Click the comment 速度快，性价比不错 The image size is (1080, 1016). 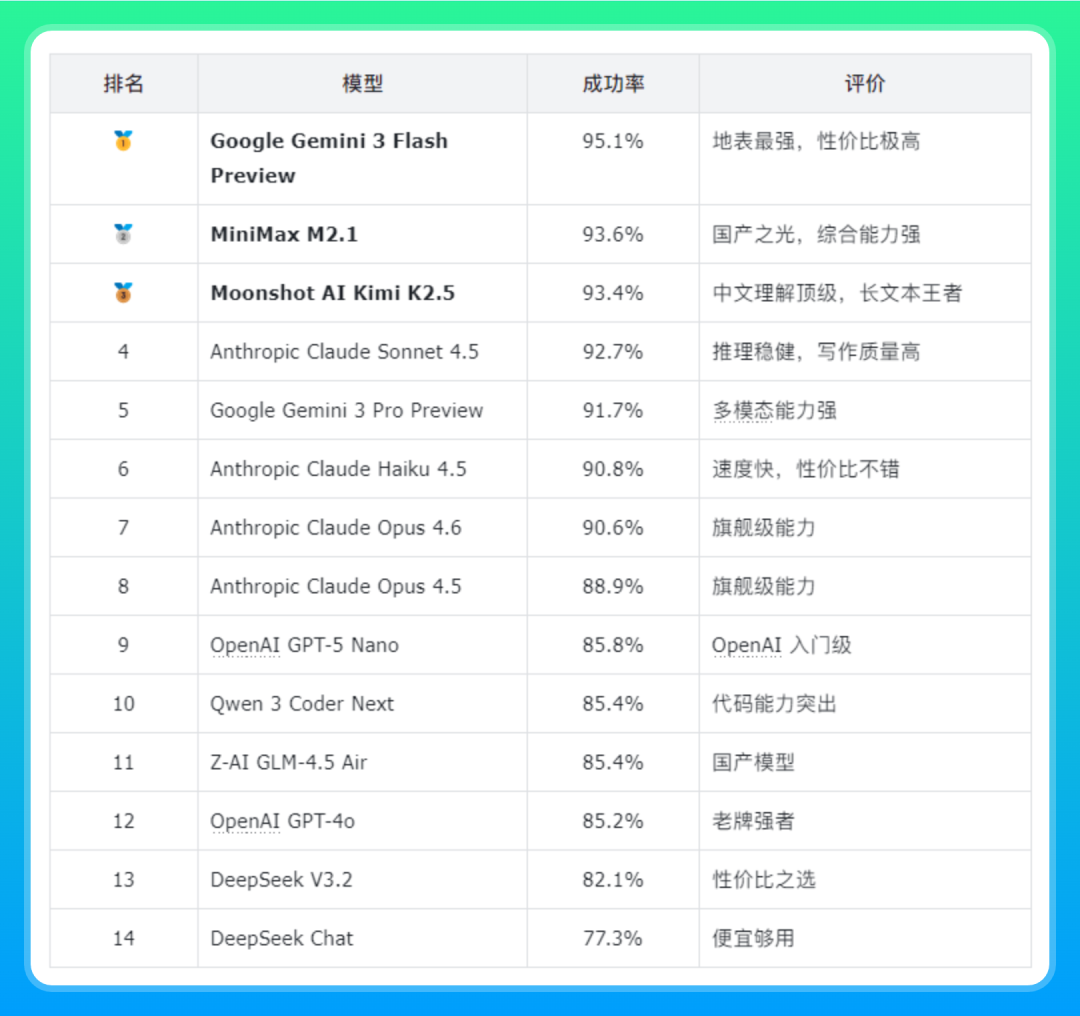806,469
